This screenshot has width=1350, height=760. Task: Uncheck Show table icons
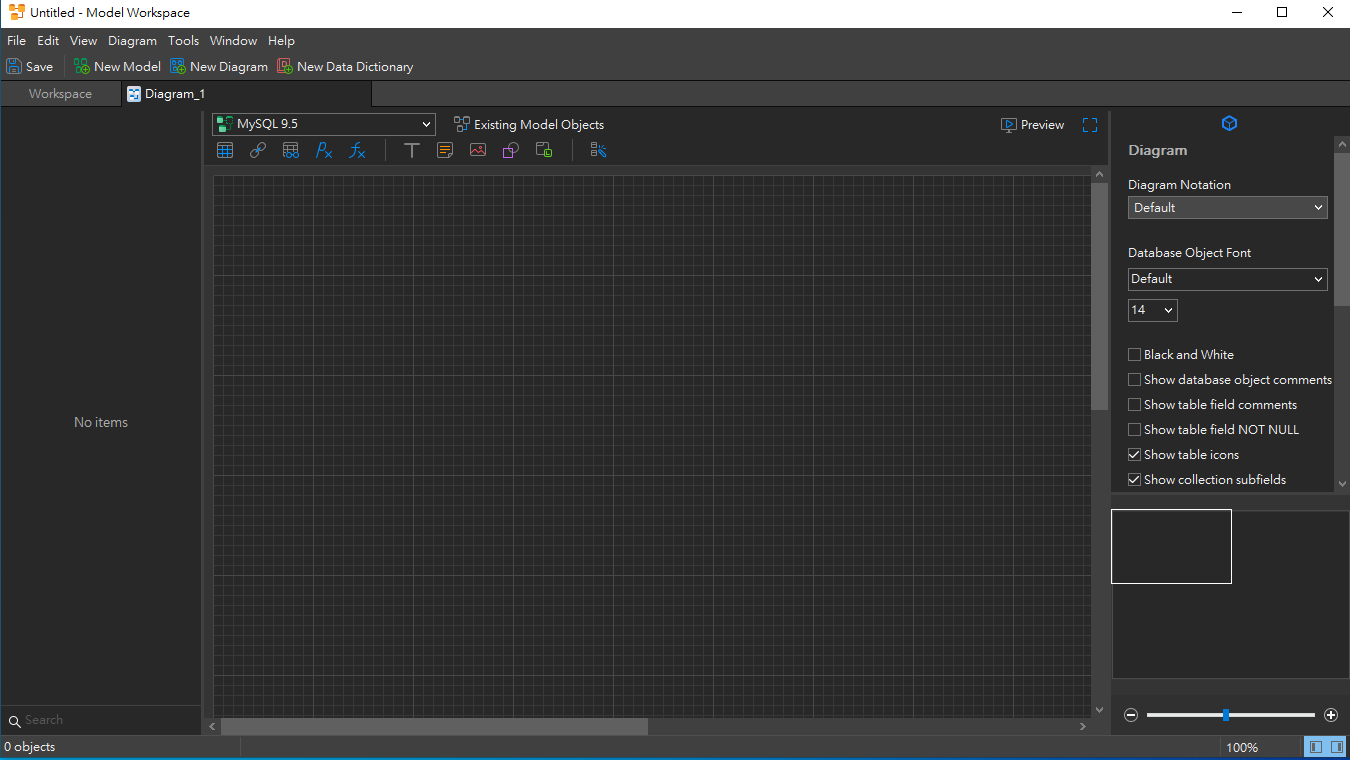pyautogui.click(x=1134, y=455)
